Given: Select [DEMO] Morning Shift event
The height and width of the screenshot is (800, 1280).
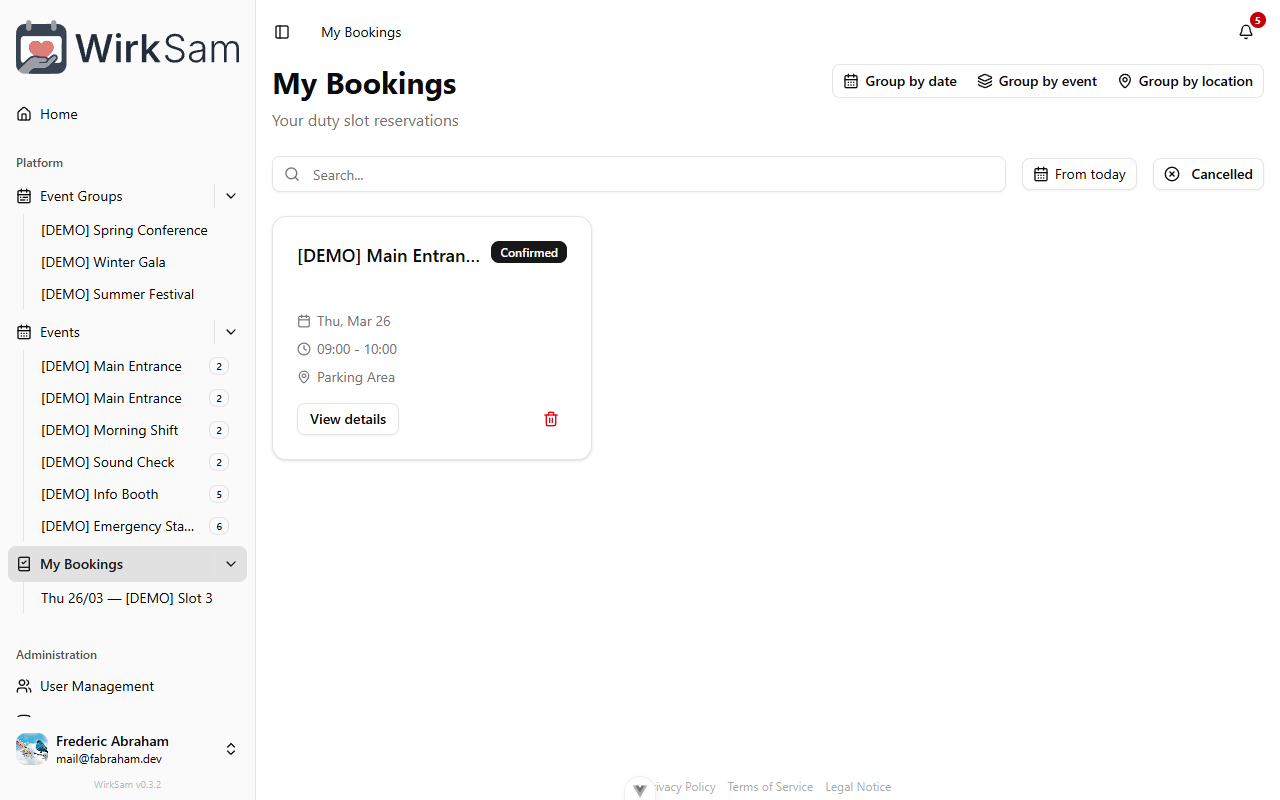Looking at the screenshot, I should click(x=110, y=430).
